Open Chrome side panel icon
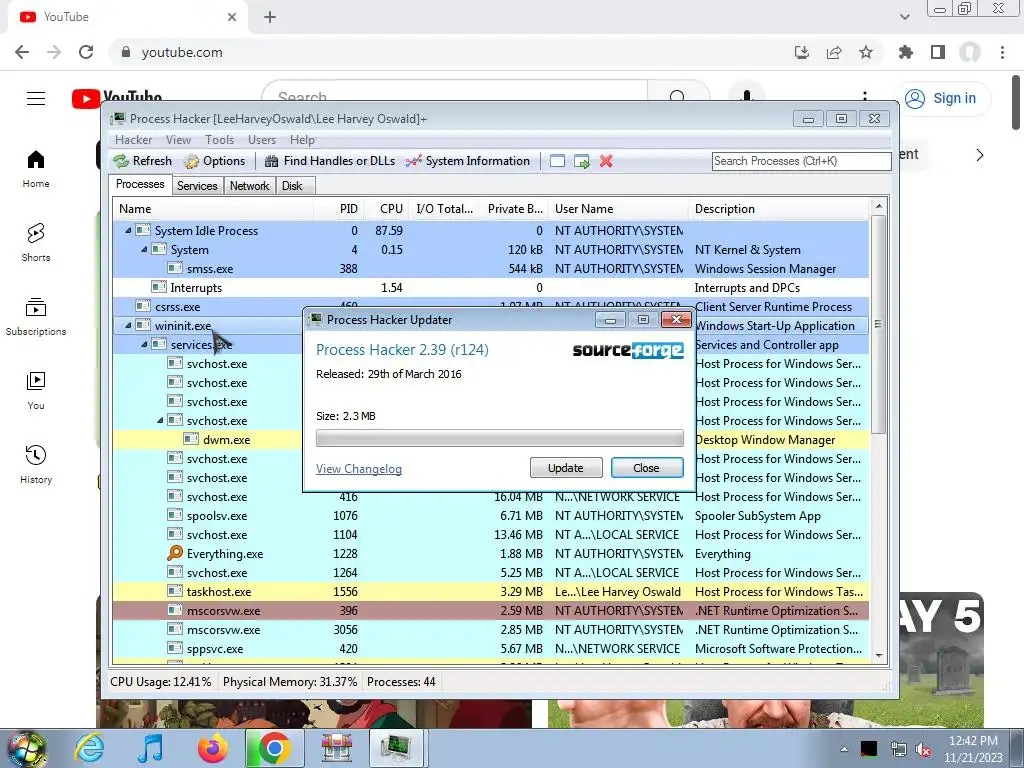Viewport: 1024px width, 768px height. pyautogui.click(x=938, y=52)
